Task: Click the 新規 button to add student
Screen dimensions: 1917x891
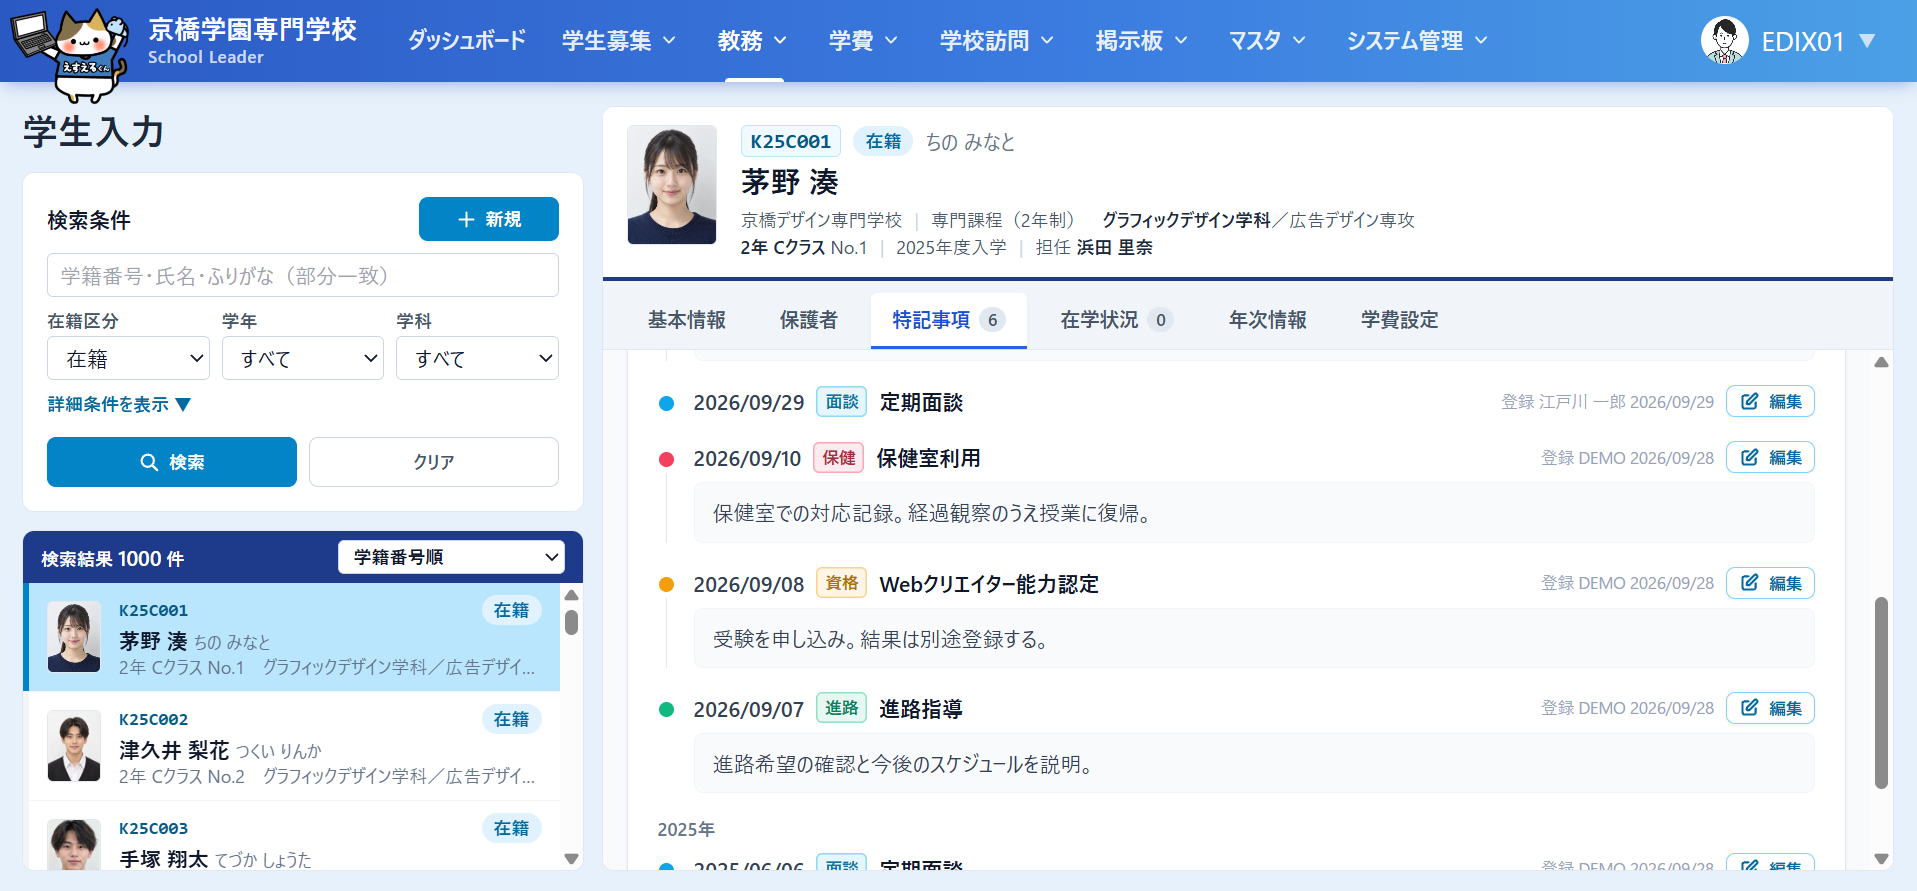Action: (x=489, y=219)
